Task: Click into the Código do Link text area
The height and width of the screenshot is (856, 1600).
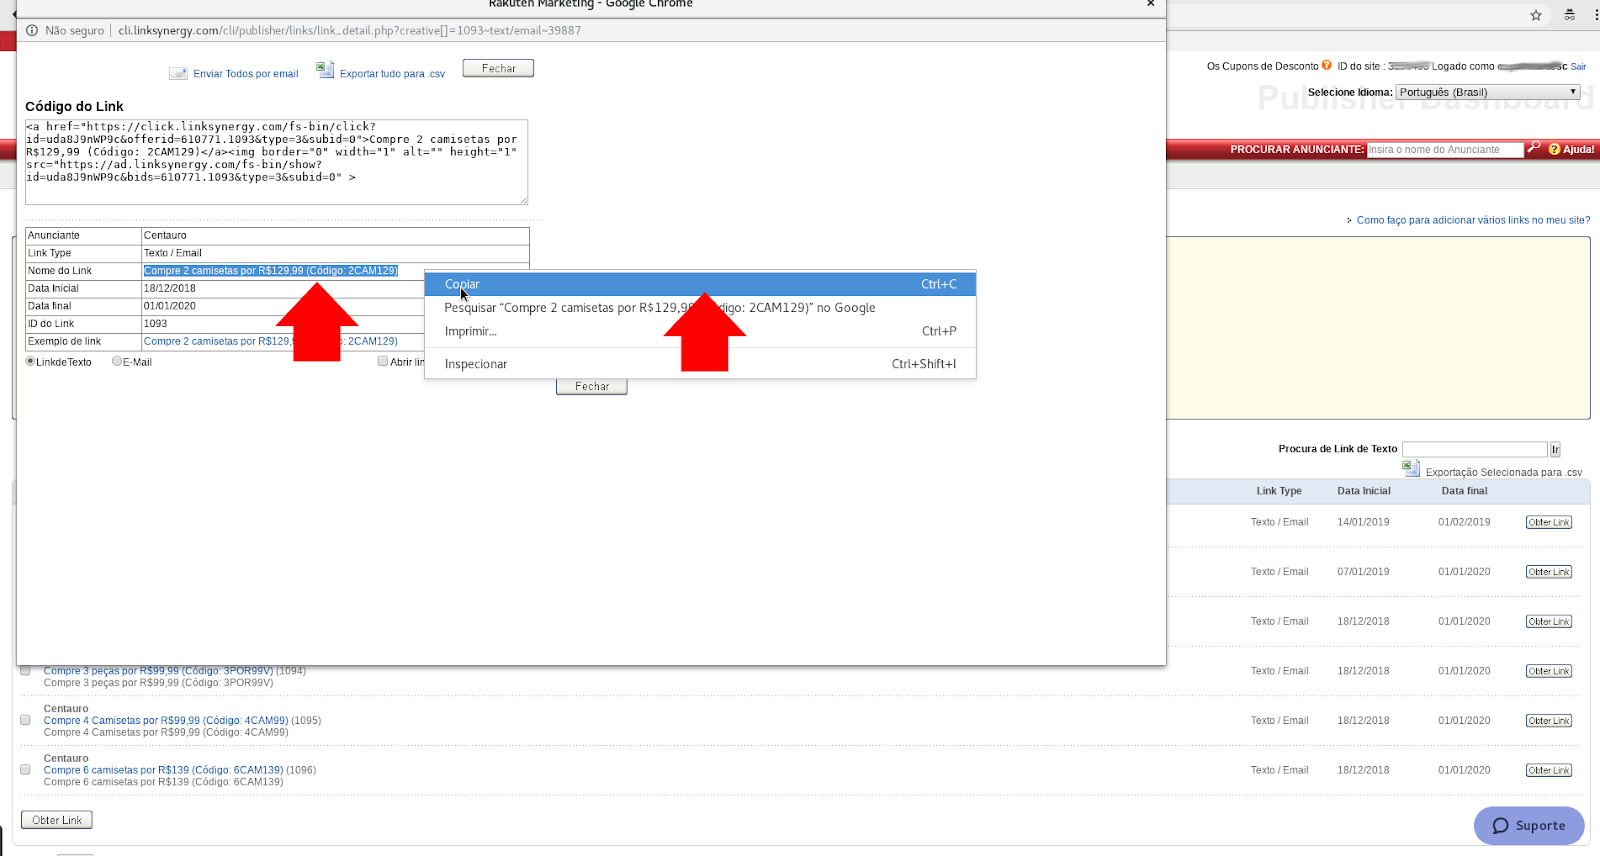Action: coord(276,162)
